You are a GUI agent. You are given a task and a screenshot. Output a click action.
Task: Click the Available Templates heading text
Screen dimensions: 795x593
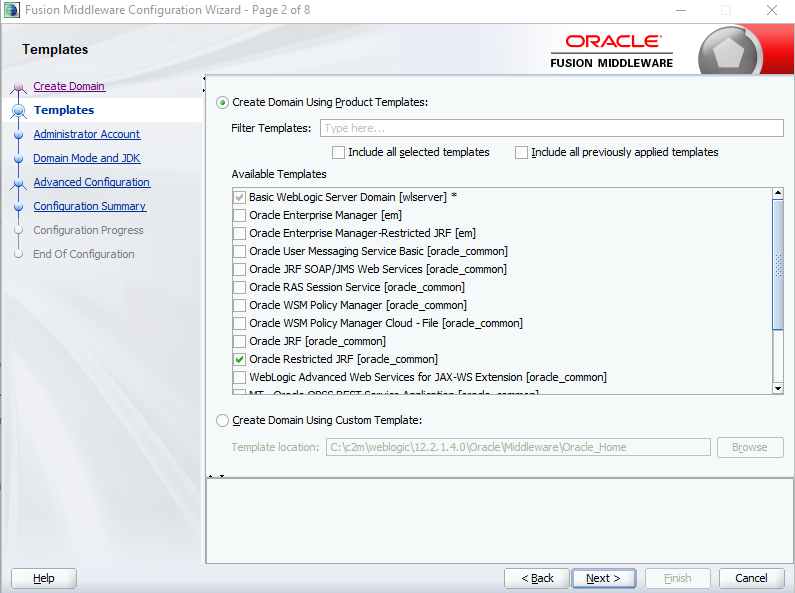279,174
